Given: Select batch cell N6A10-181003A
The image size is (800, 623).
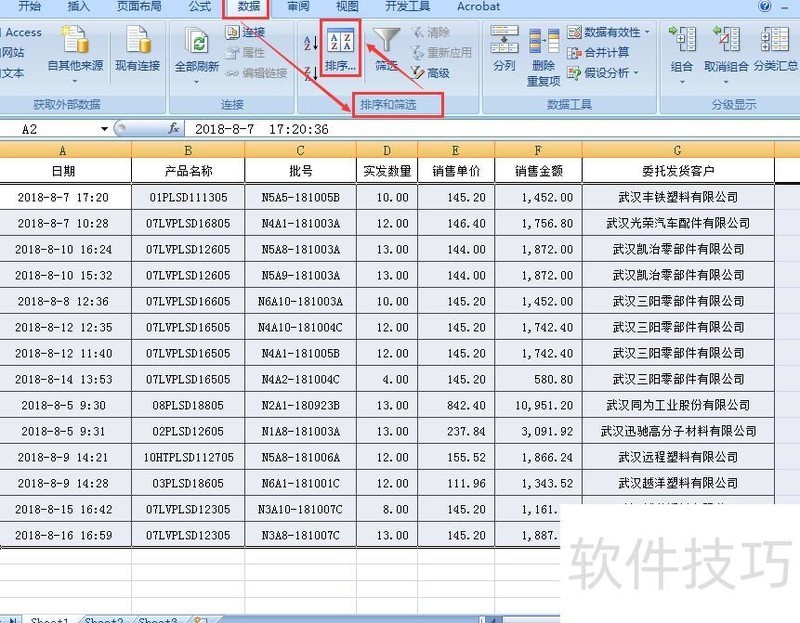Looking at the screenshot, I should click(x=301, y=302).
